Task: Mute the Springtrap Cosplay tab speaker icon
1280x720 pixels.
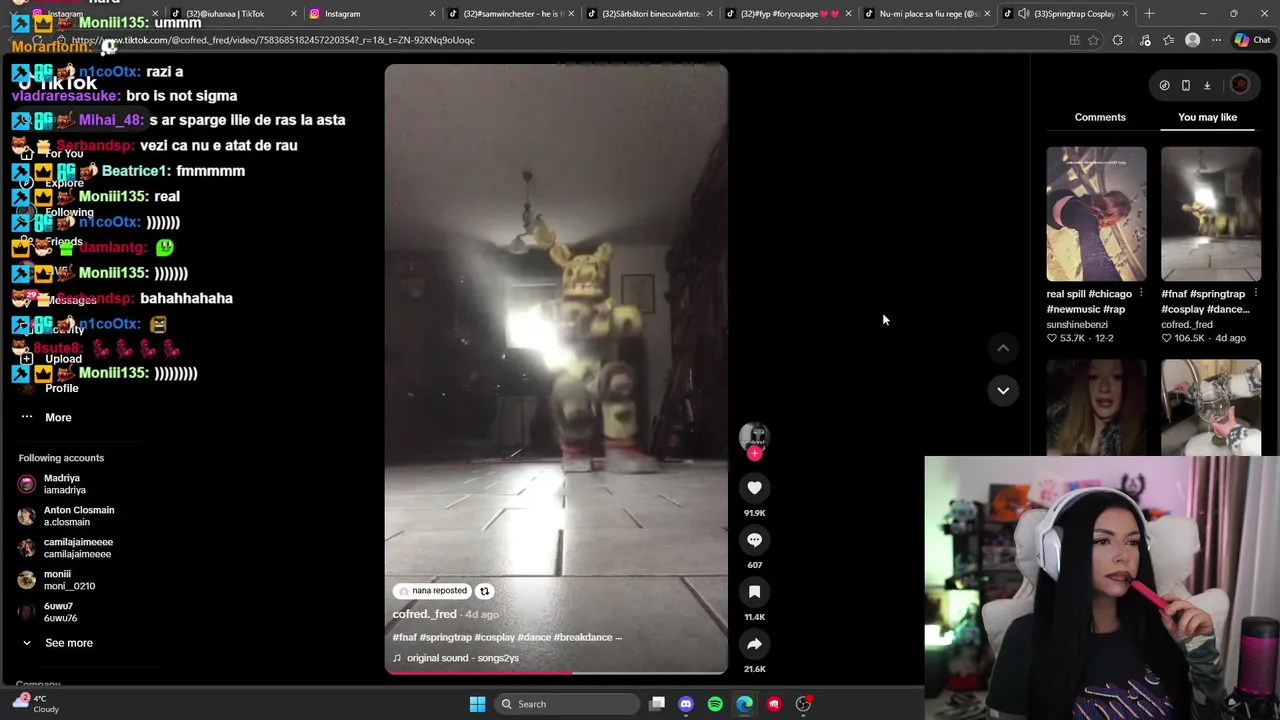Action: click(x=1023, y=14)
